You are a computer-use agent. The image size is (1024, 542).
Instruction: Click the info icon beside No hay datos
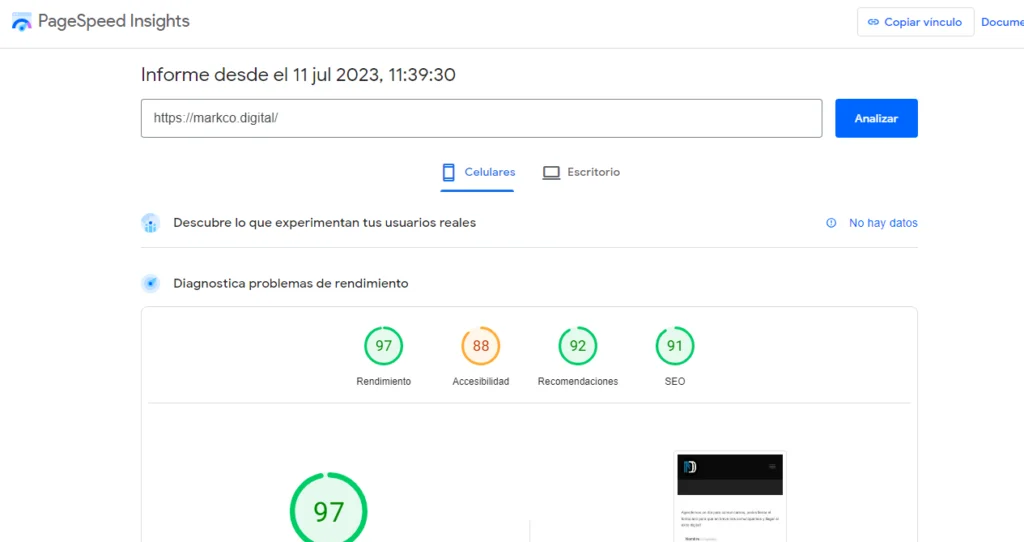[x=831, y=223]
